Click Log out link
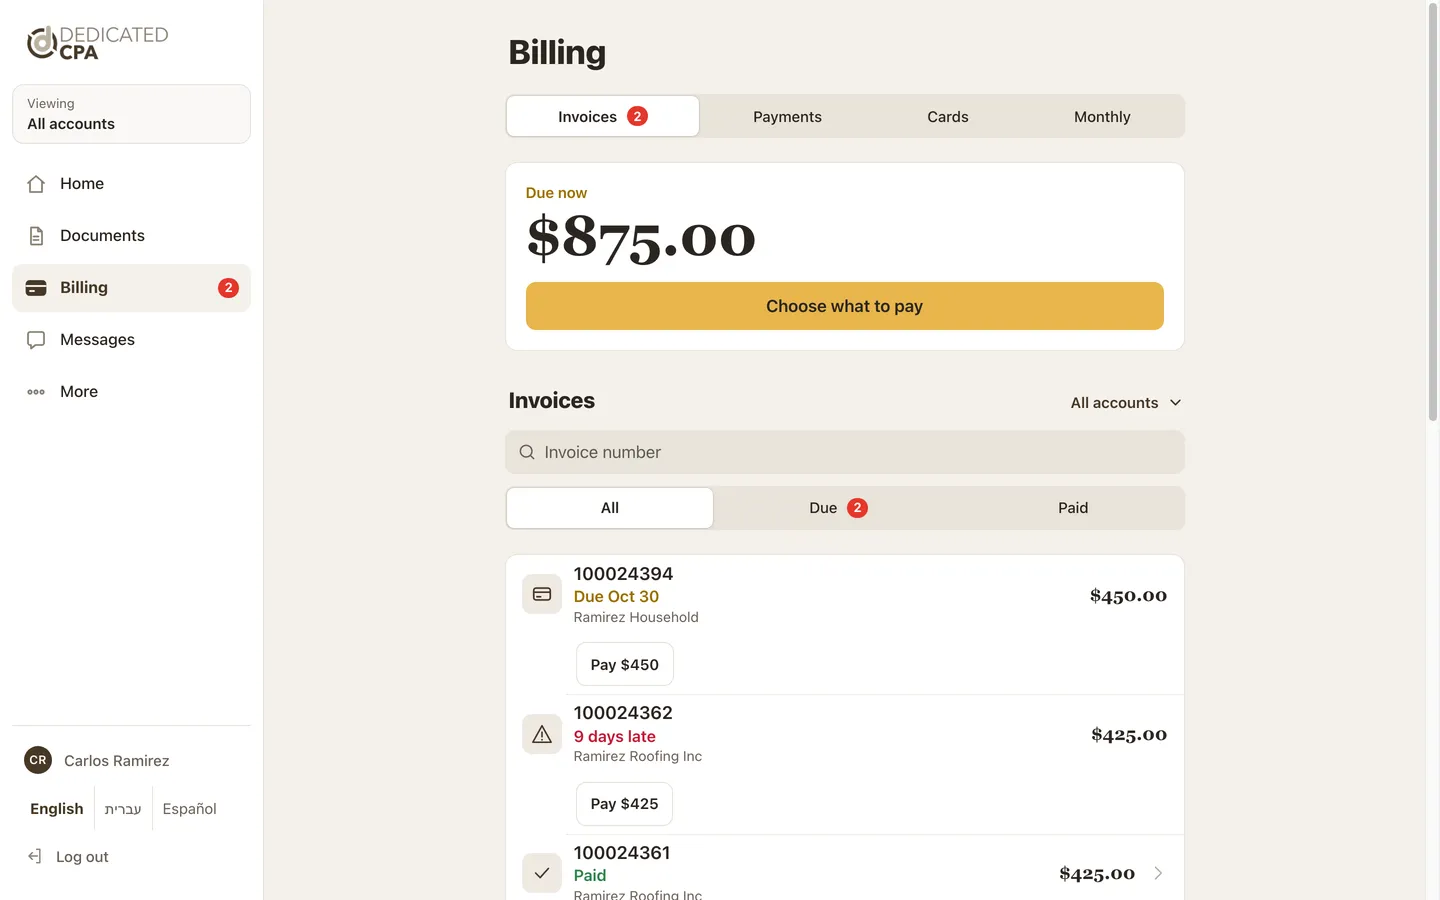The width and height of the screenshot is (1440, 900). point(68,856)
